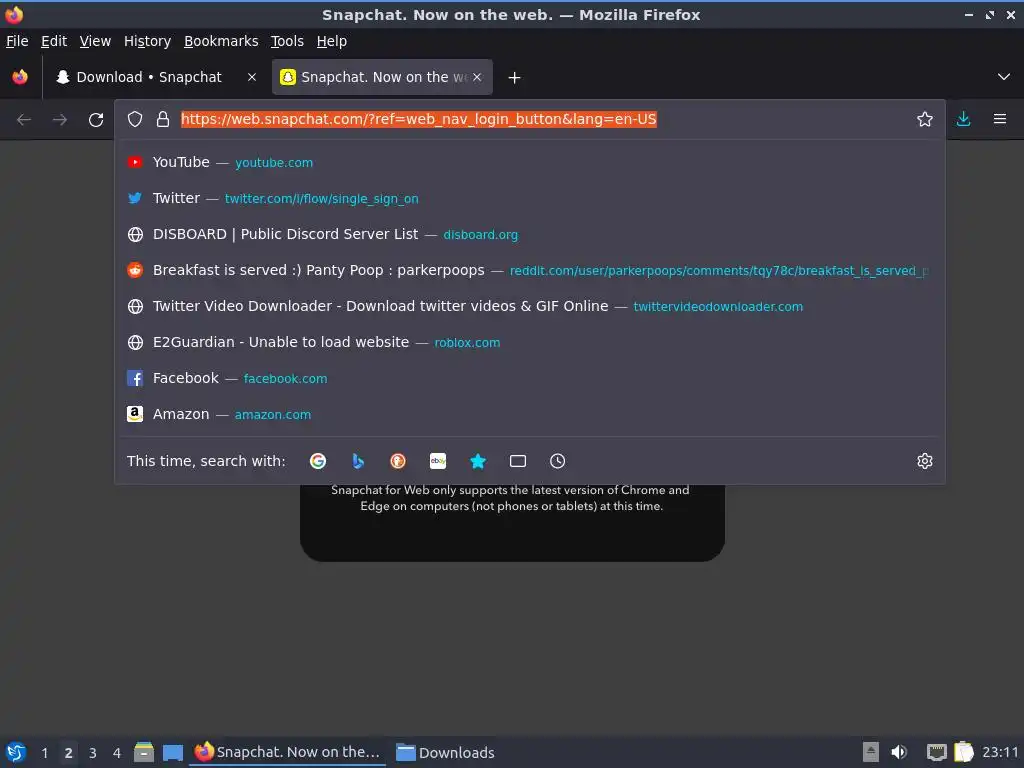Search in History clock icon

(558, 461)
